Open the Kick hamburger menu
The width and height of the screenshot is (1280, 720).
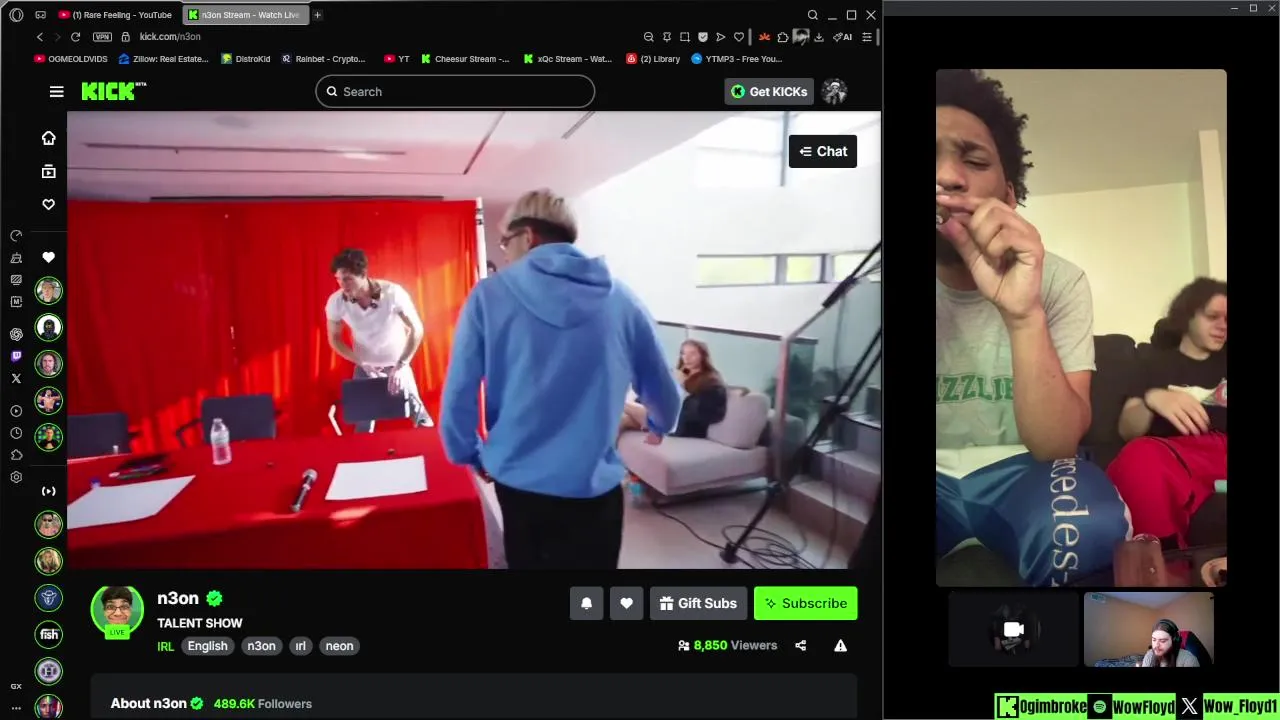tap(57, 92)
